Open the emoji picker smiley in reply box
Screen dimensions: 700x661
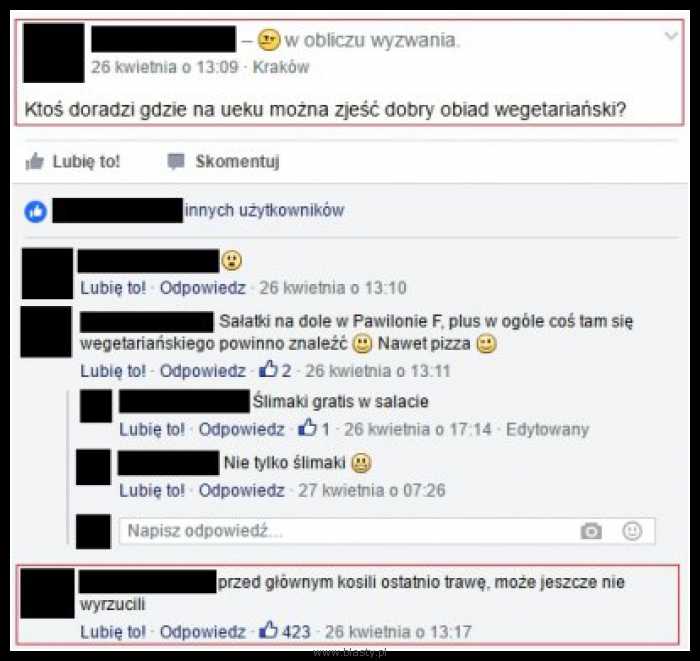pos(632,531)
